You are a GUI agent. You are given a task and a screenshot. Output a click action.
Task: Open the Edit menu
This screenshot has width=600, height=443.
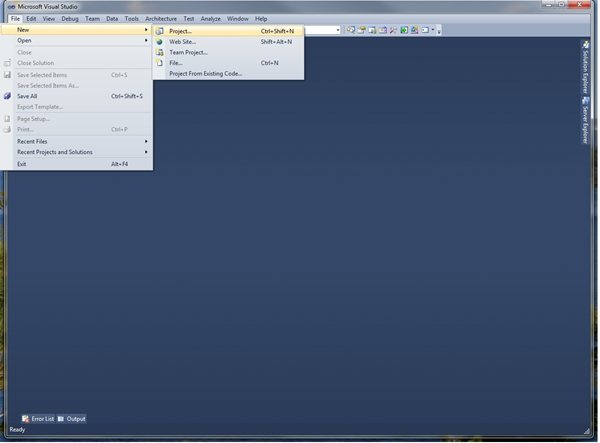point(31,19)
